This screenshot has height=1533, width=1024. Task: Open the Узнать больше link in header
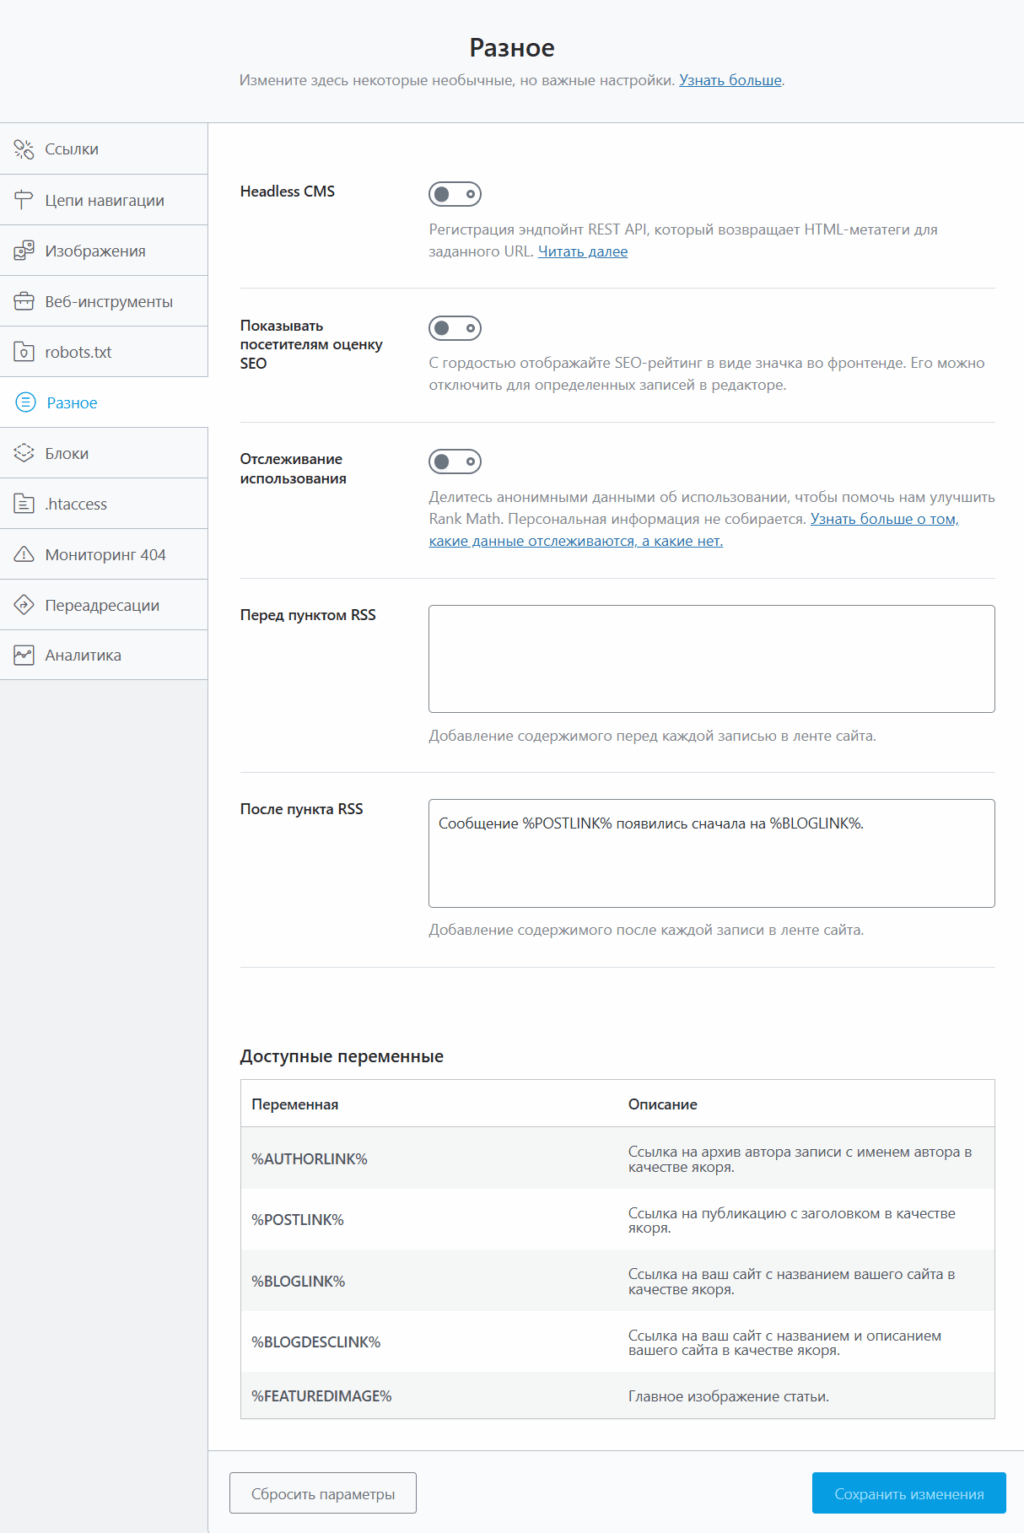(730, 80)
